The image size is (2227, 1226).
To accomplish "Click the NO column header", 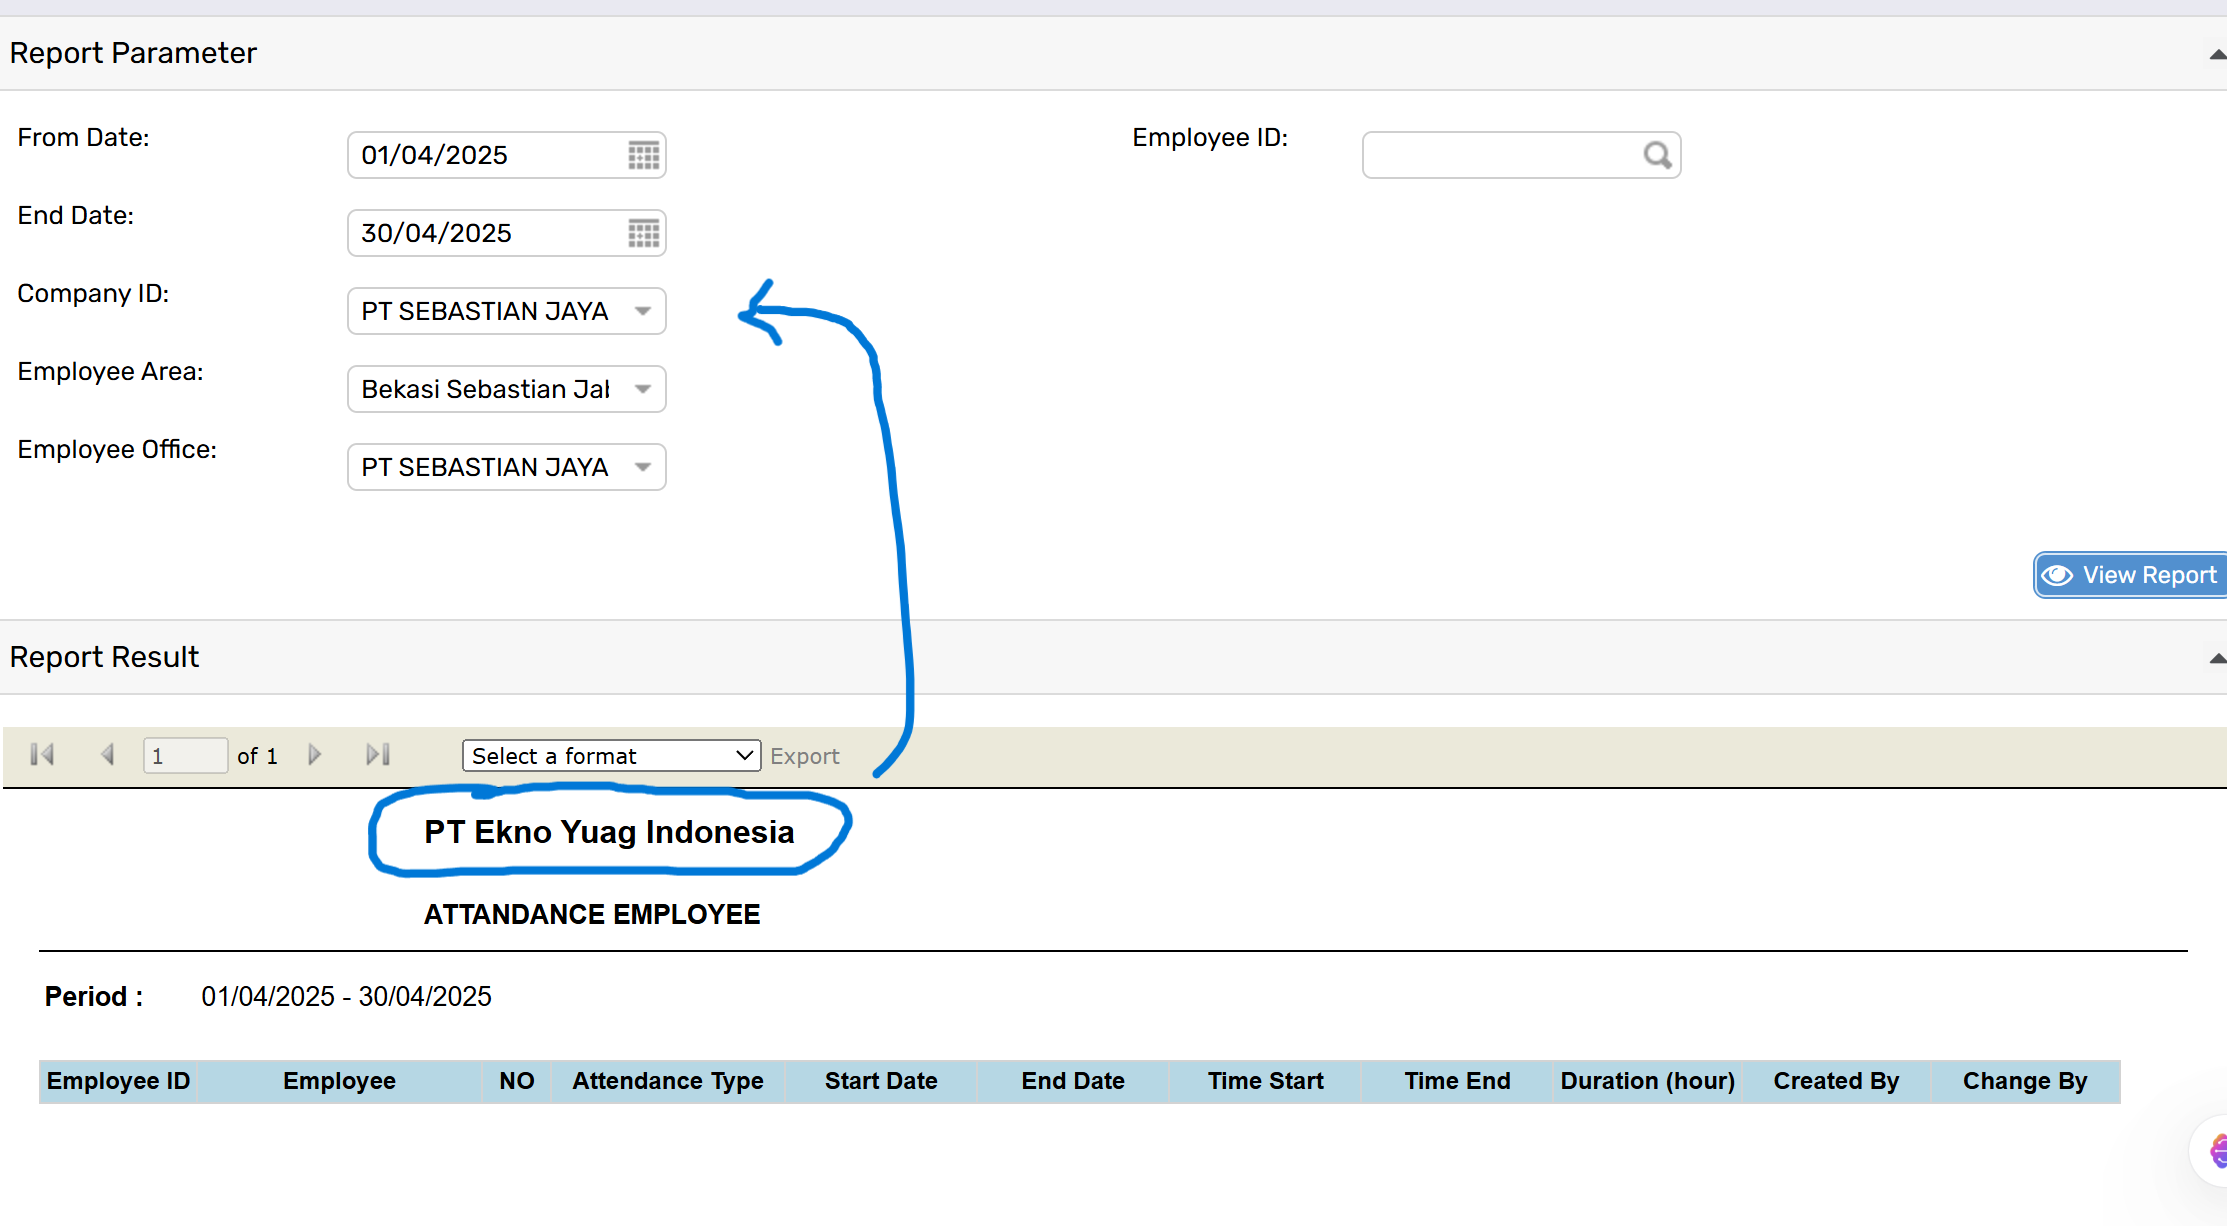I will coord(517,1081).
